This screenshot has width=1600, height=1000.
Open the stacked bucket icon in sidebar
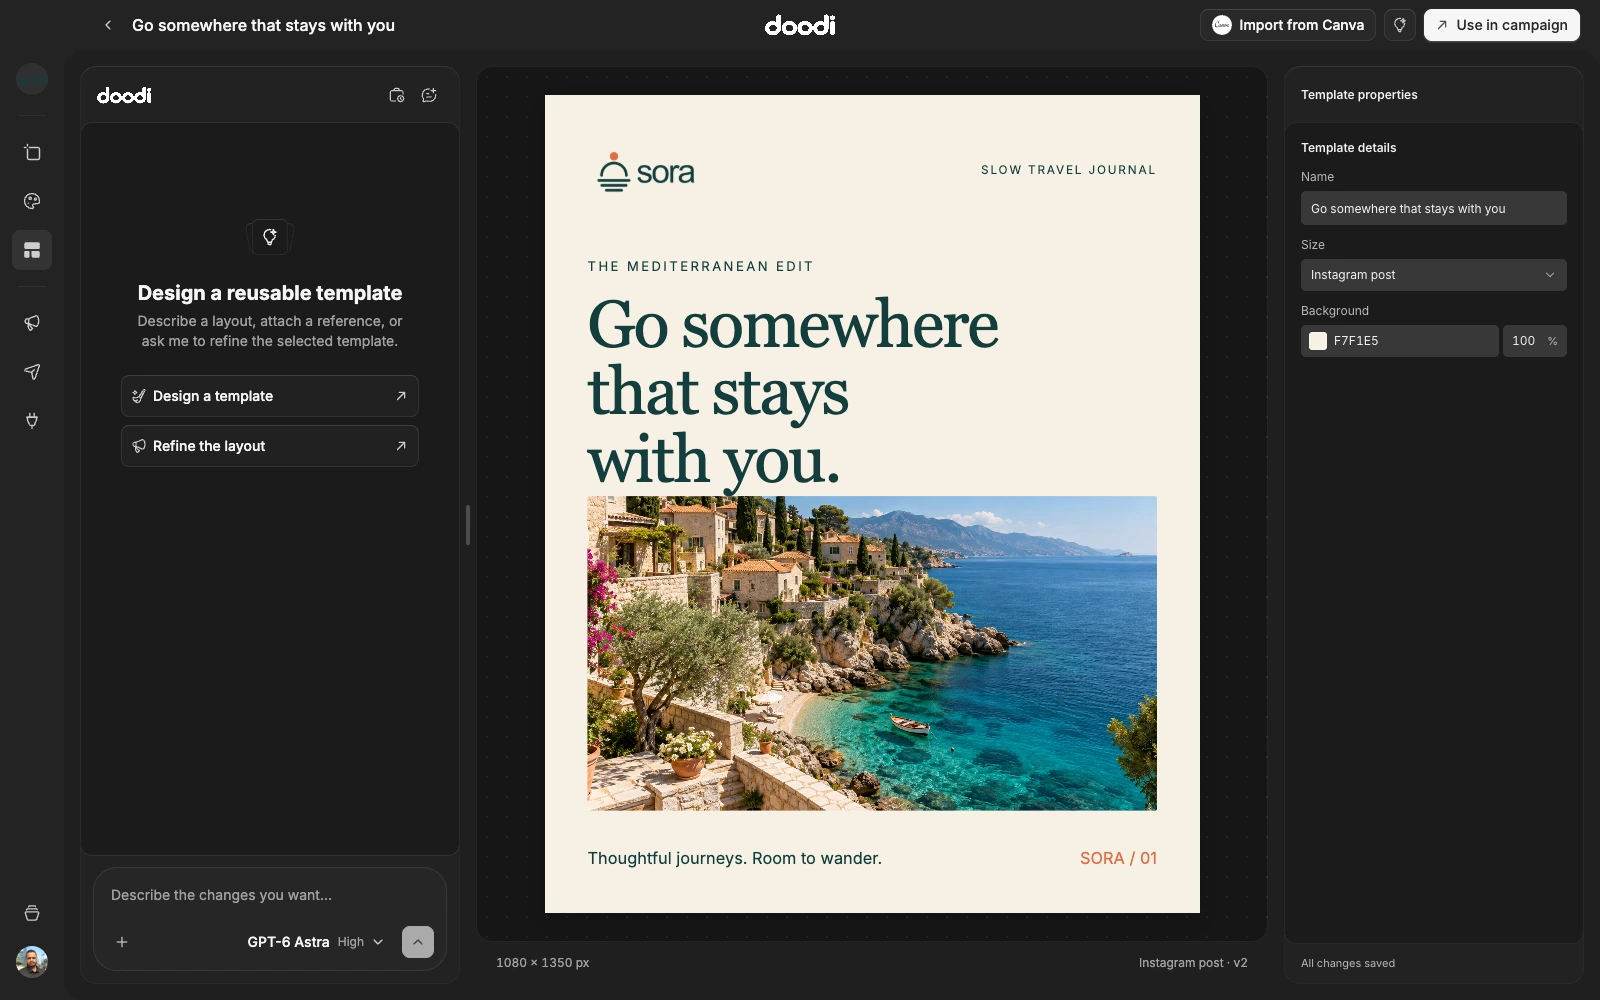click(32, 913)
